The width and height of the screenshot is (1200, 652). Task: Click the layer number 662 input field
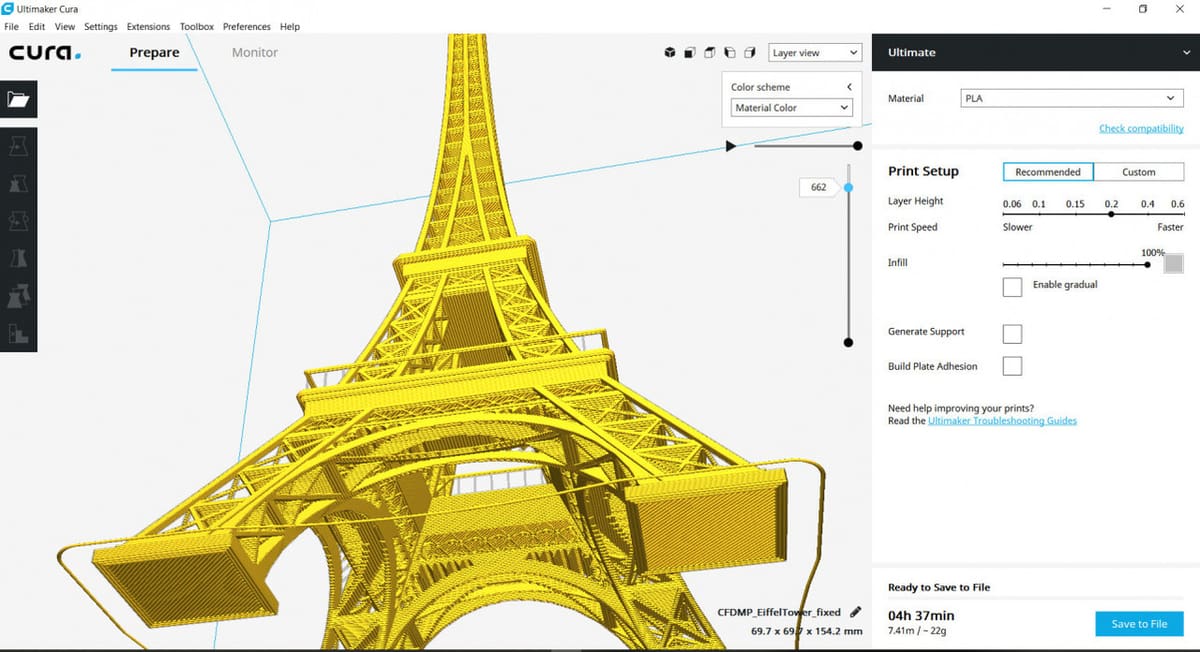point(818,187)
